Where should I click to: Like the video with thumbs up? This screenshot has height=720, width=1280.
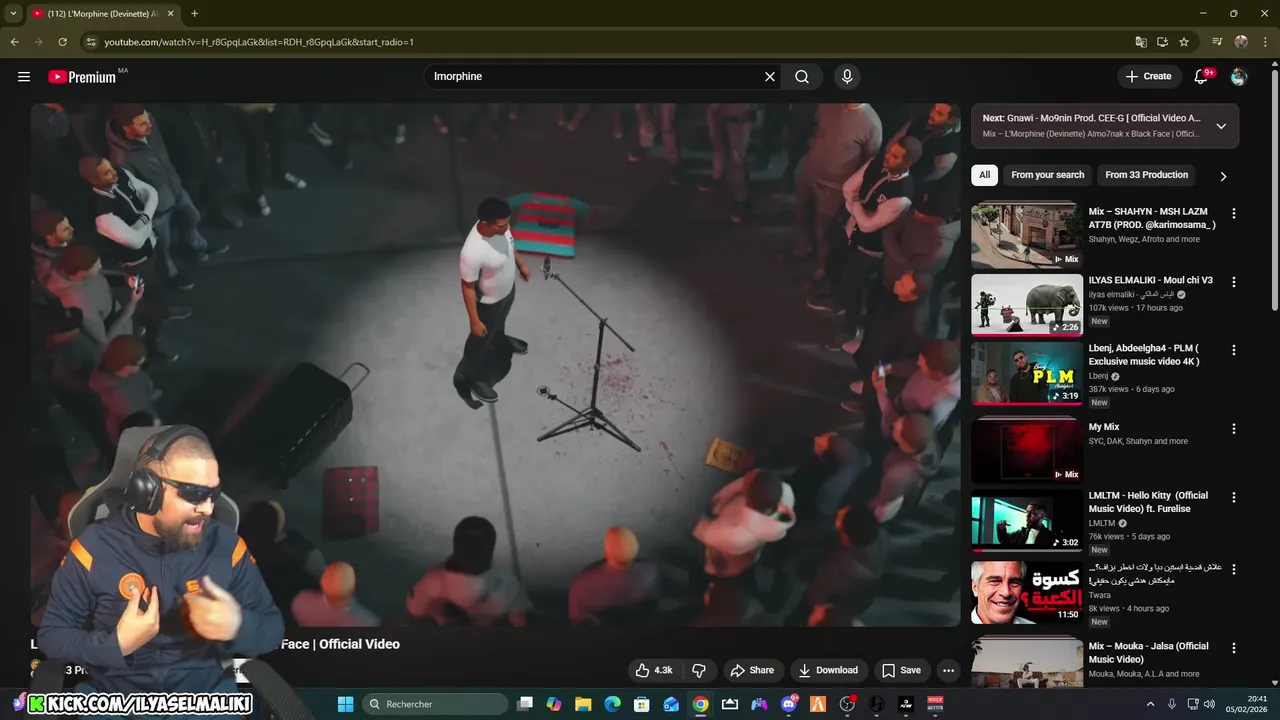click(x=654, y=670)
